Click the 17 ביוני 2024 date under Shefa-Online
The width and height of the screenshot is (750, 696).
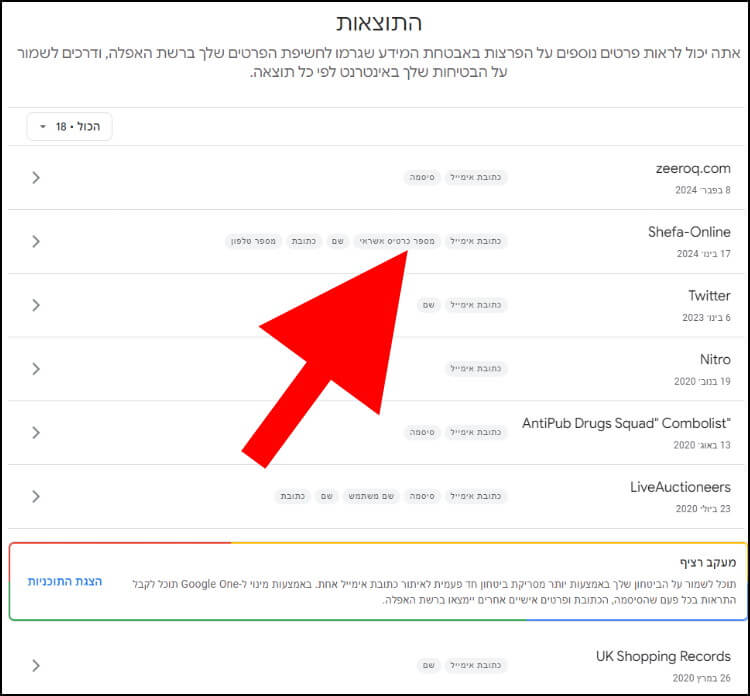704,254
